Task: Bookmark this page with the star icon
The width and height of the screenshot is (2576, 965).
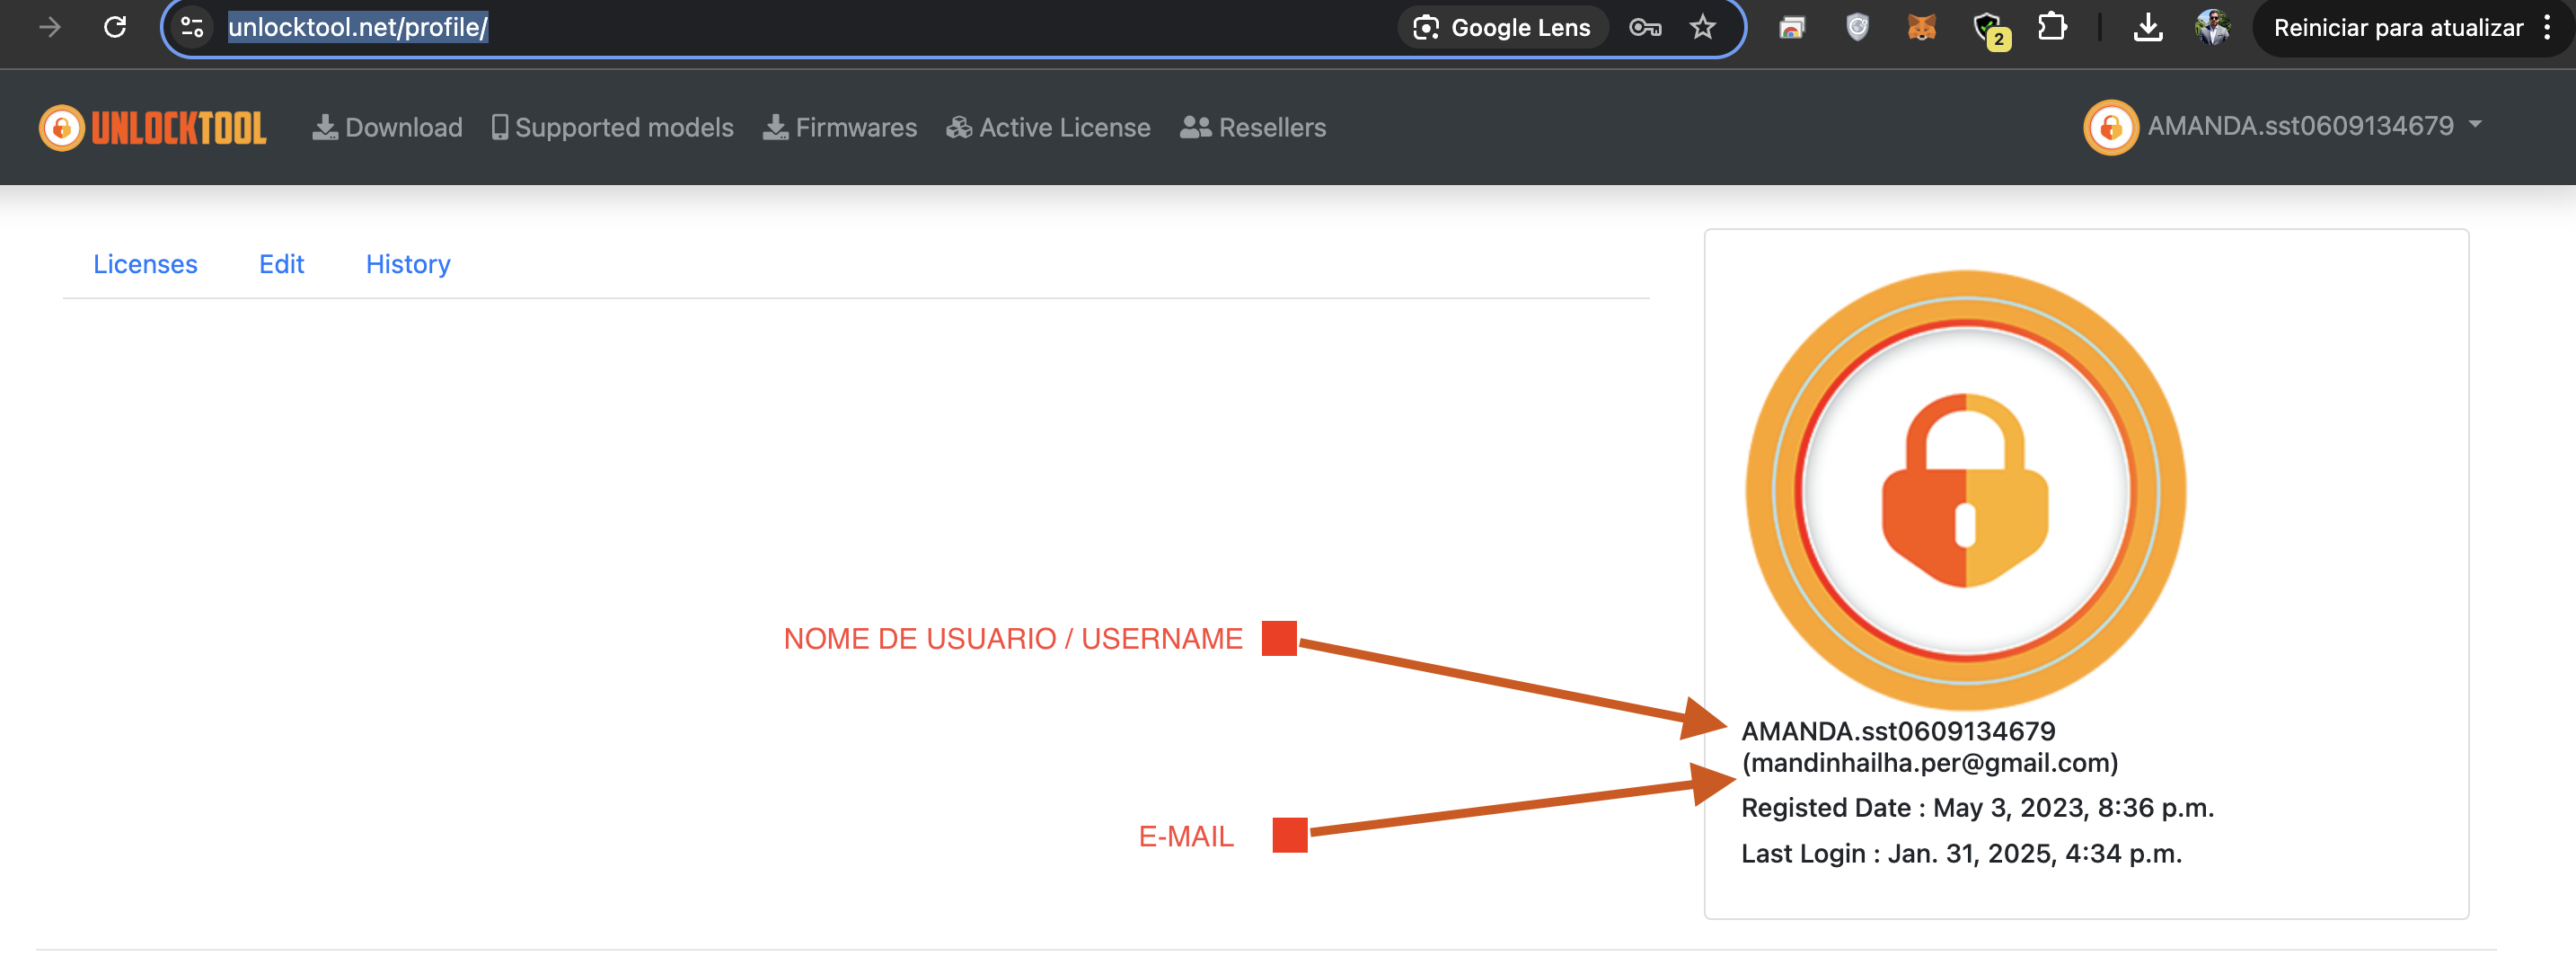Action: 1703,27
